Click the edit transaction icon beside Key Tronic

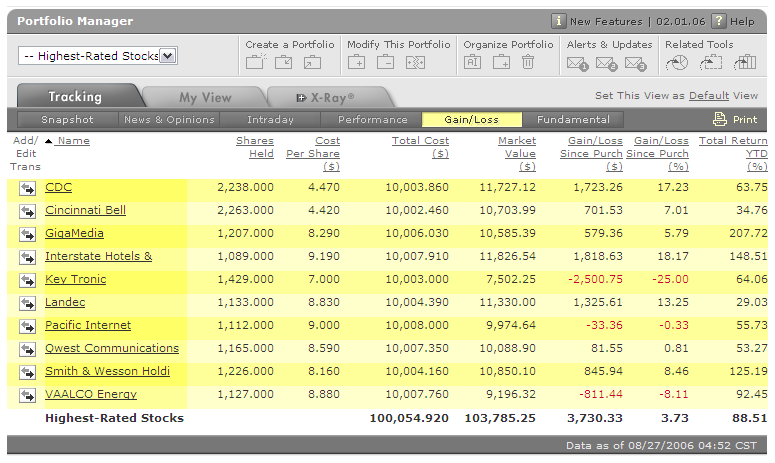pos(26,280)
